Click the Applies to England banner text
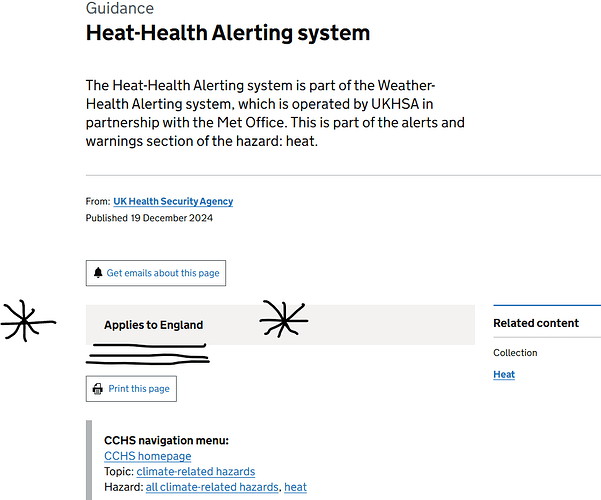 coord(154,325)
